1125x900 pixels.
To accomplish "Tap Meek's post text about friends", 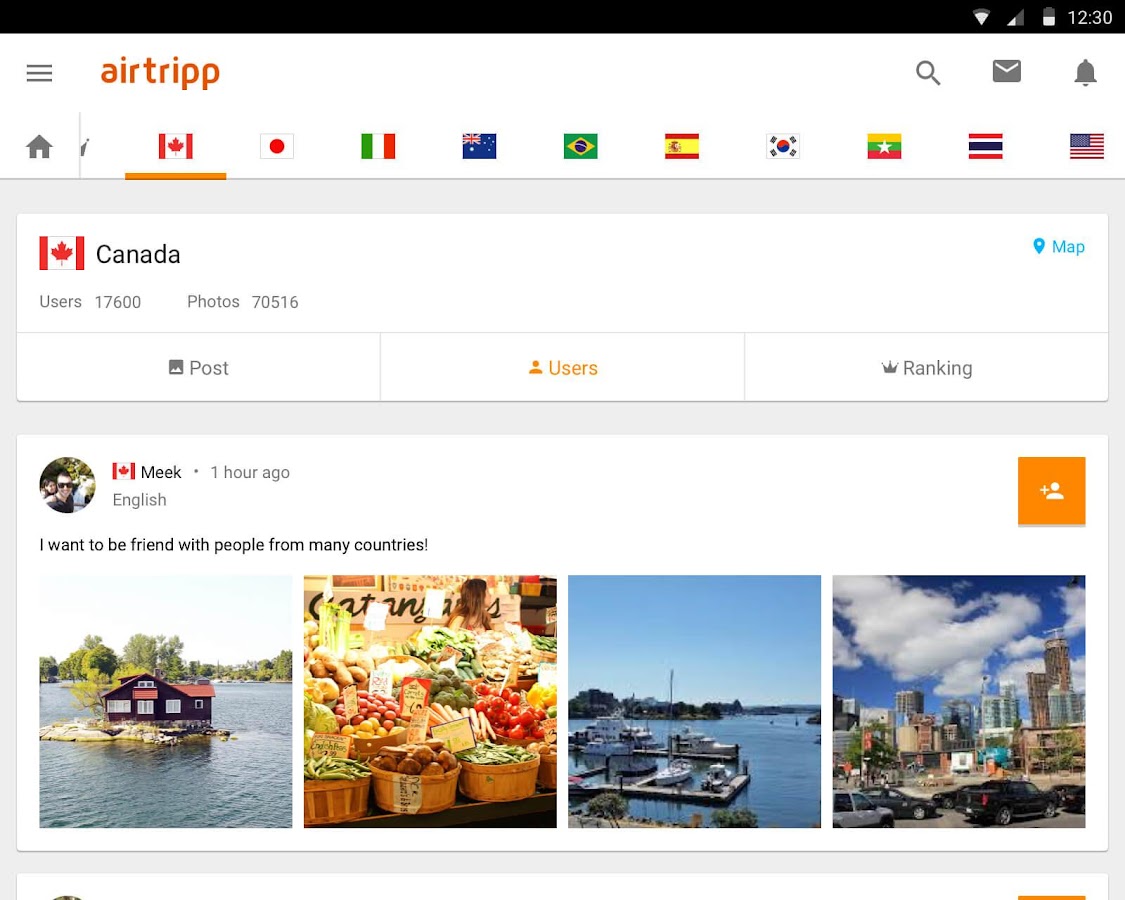I will (234, 545).
